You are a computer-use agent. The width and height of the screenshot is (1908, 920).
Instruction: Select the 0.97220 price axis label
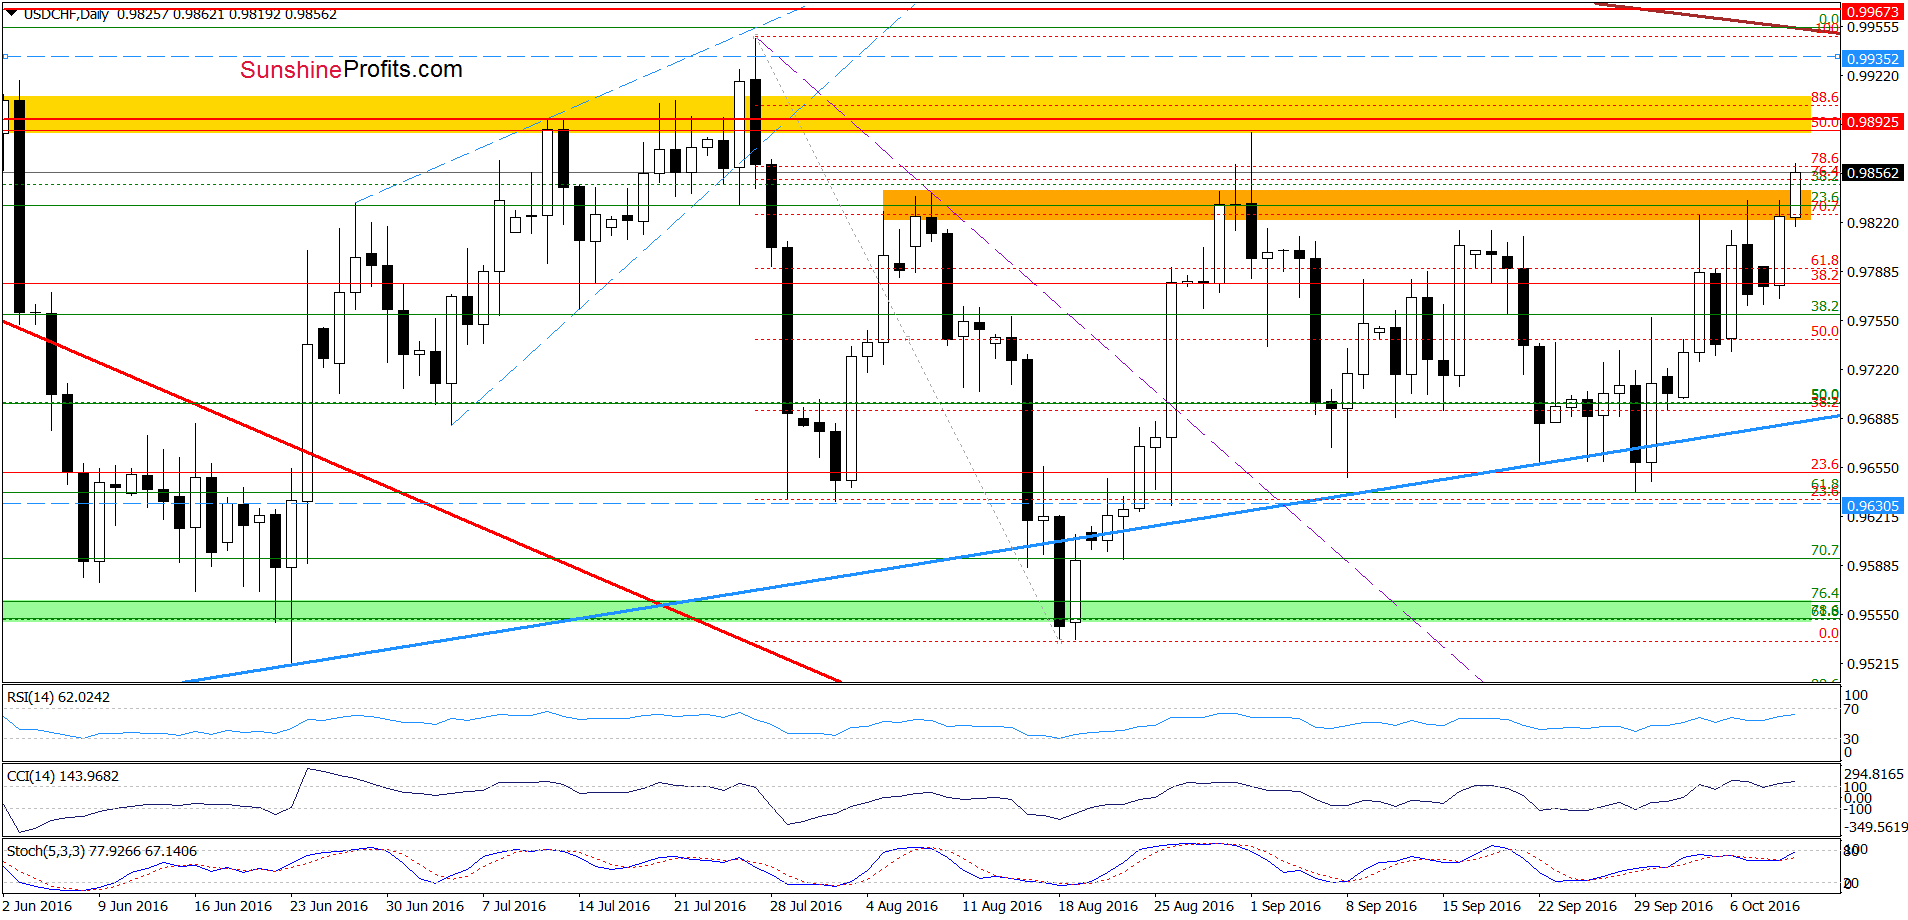(1872, 370)
